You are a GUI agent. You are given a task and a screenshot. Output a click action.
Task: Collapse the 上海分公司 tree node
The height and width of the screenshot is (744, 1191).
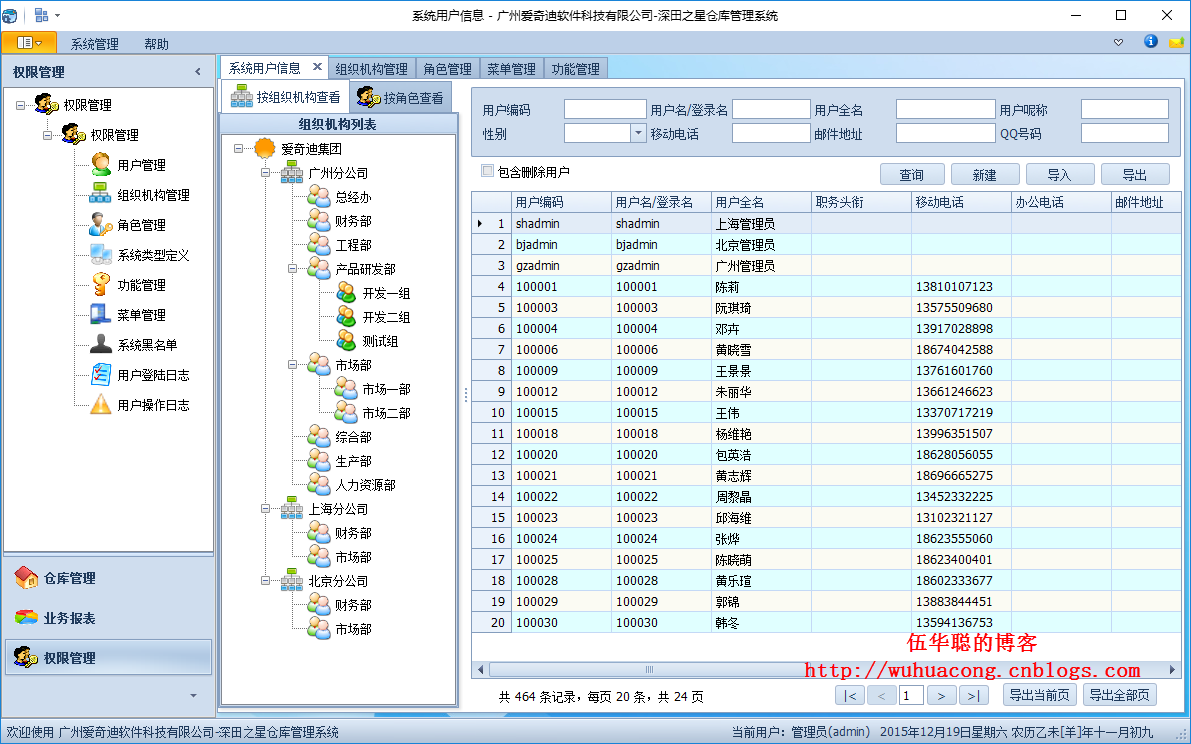point(266,509)
